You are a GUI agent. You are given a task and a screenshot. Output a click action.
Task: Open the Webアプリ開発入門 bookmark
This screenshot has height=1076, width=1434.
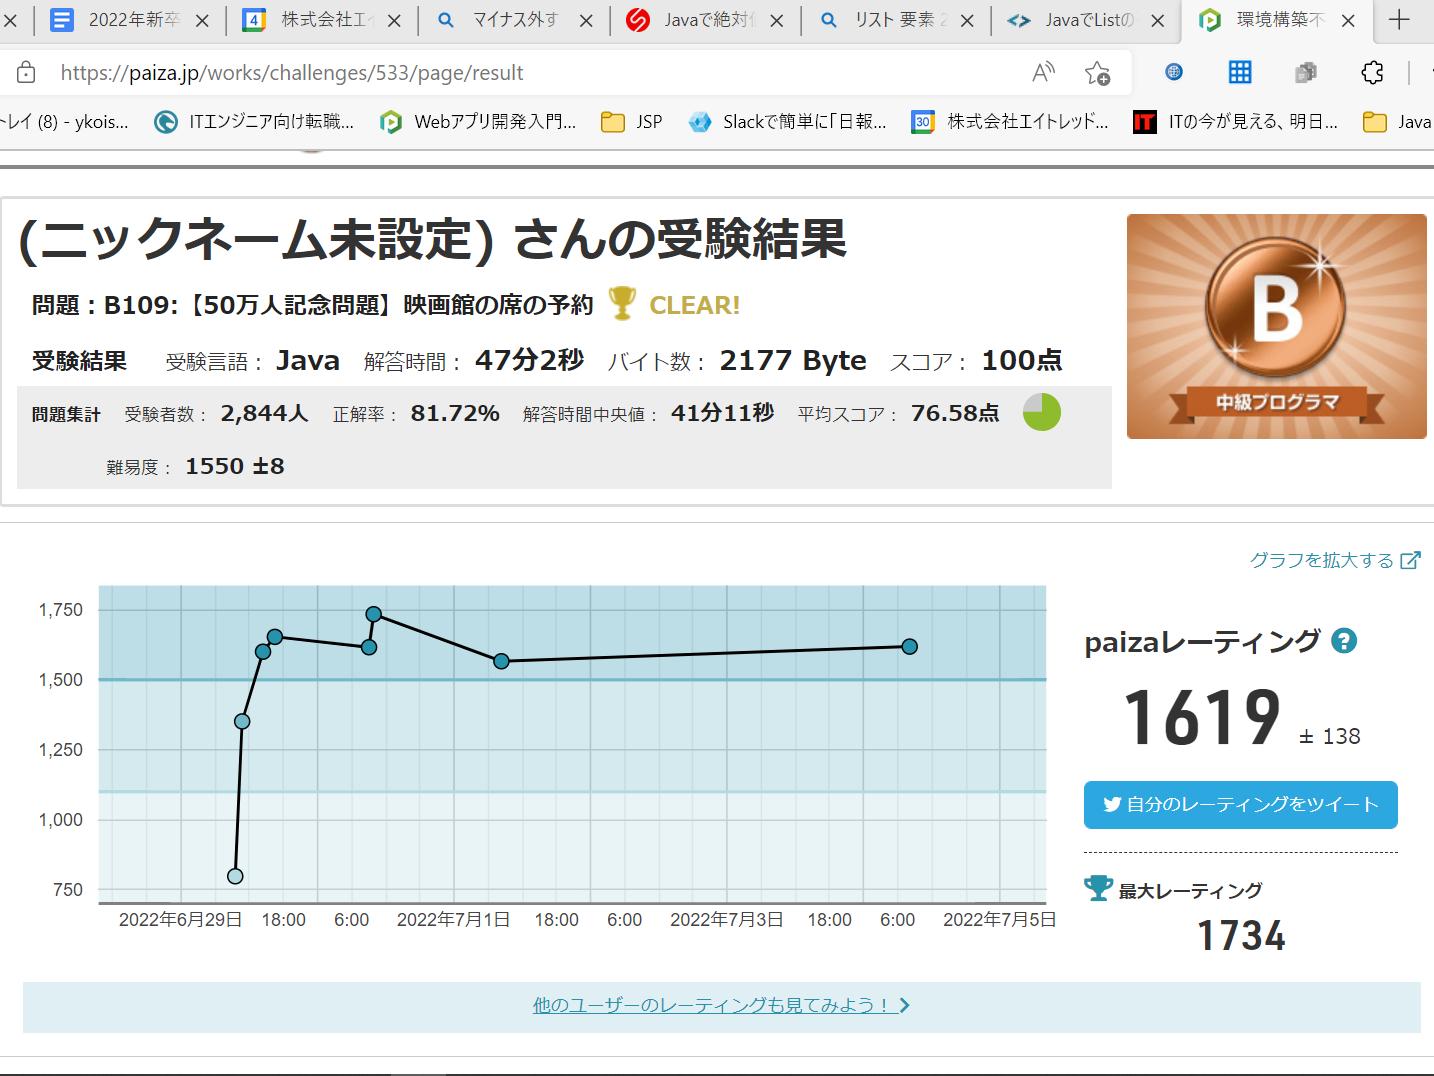[x=479, y=122]
